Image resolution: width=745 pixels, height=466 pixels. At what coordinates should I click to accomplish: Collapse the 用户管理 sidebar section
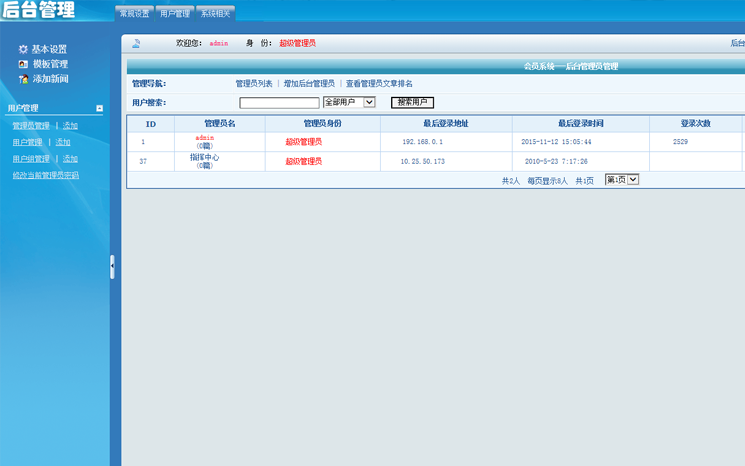[99, 108]
